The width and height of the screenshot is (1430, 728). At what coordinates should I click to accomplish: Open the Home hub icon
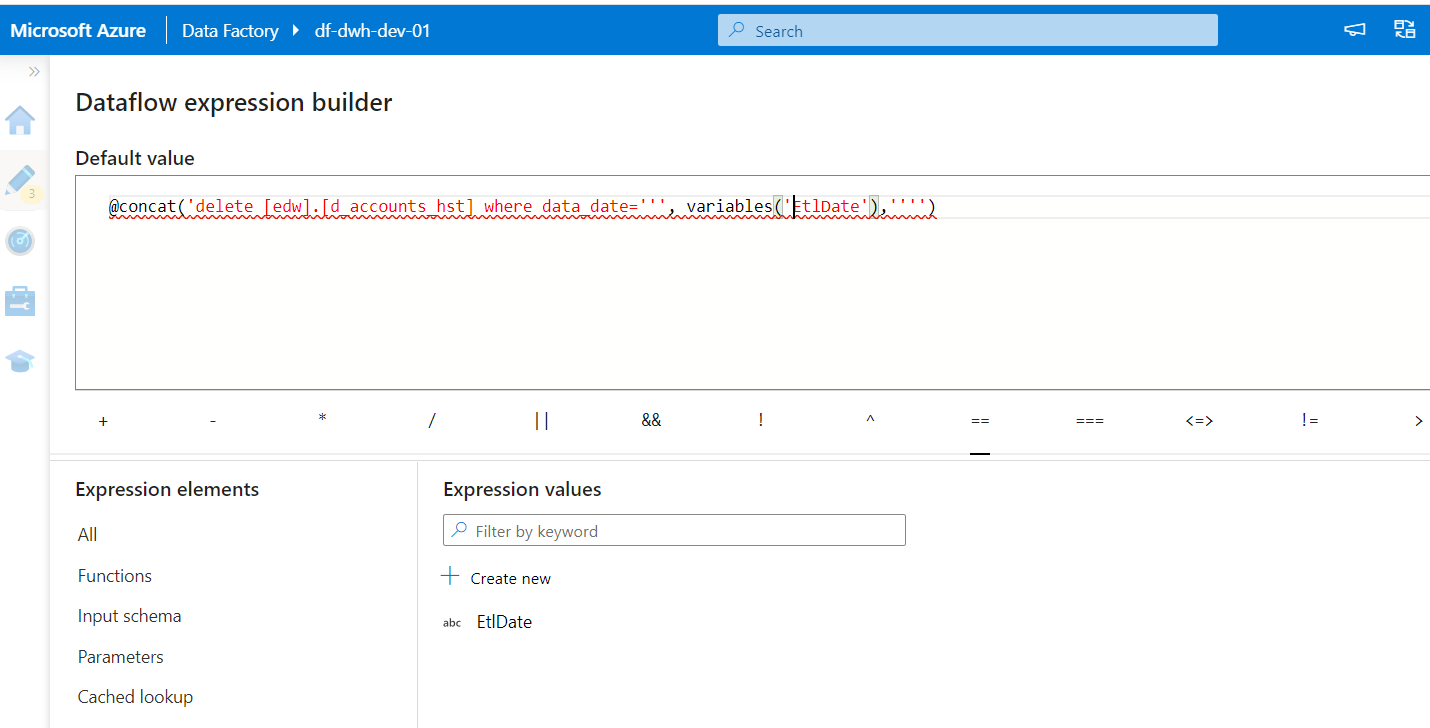tap(20, 120)
